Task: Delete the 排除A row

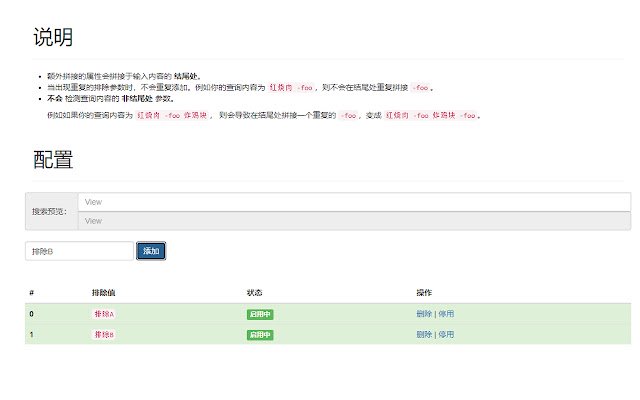Action: pos(424,314)
